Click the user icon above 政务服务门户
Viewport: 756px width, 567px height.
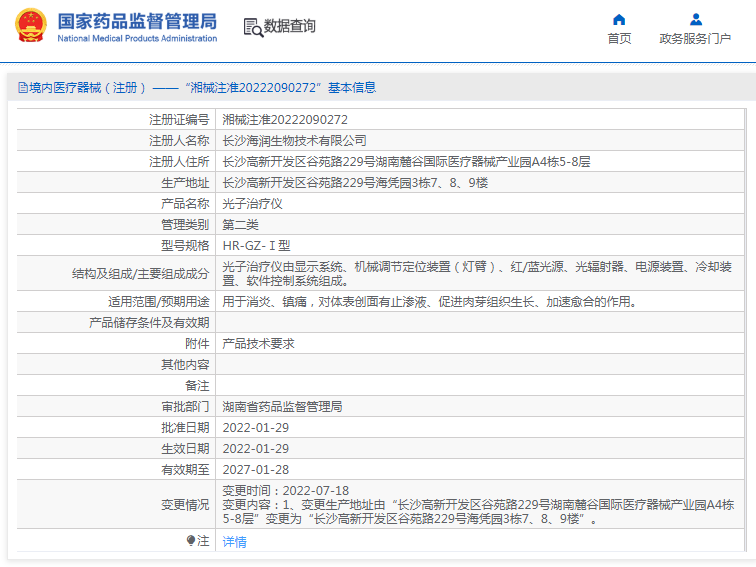(x=696, y=19)
